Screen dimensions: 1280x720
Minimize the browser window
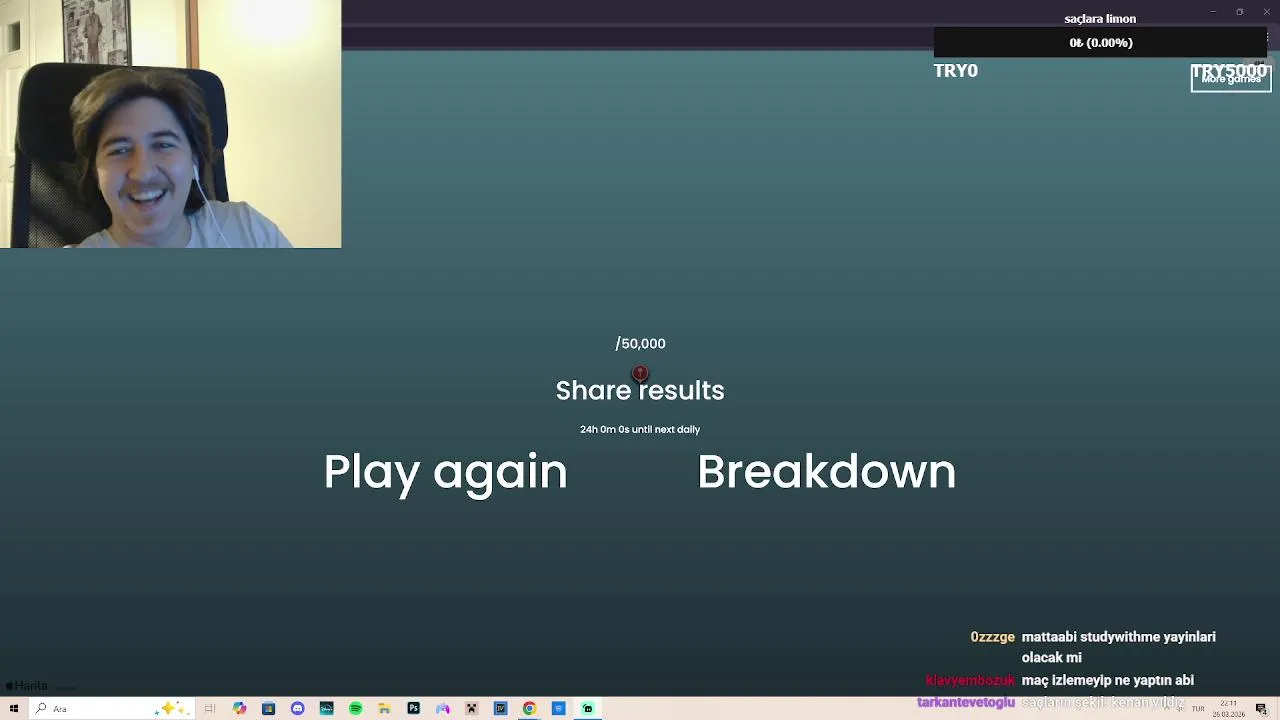(1213, 12)
